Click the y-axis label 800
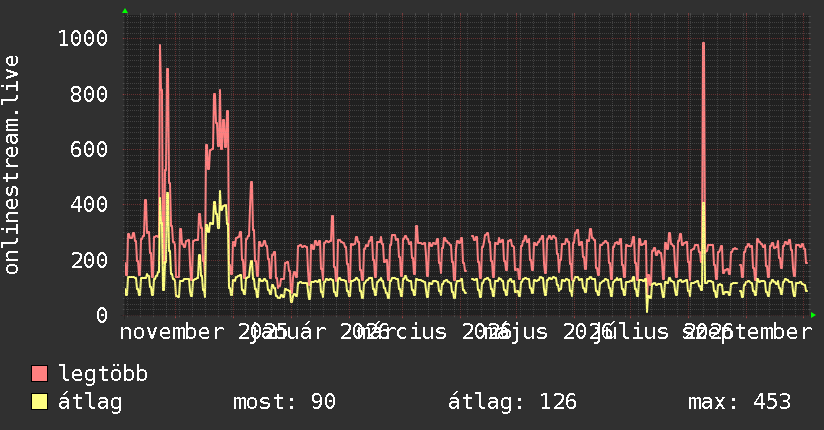This screenshot has height=430, width=824. [x=89, y=94]
